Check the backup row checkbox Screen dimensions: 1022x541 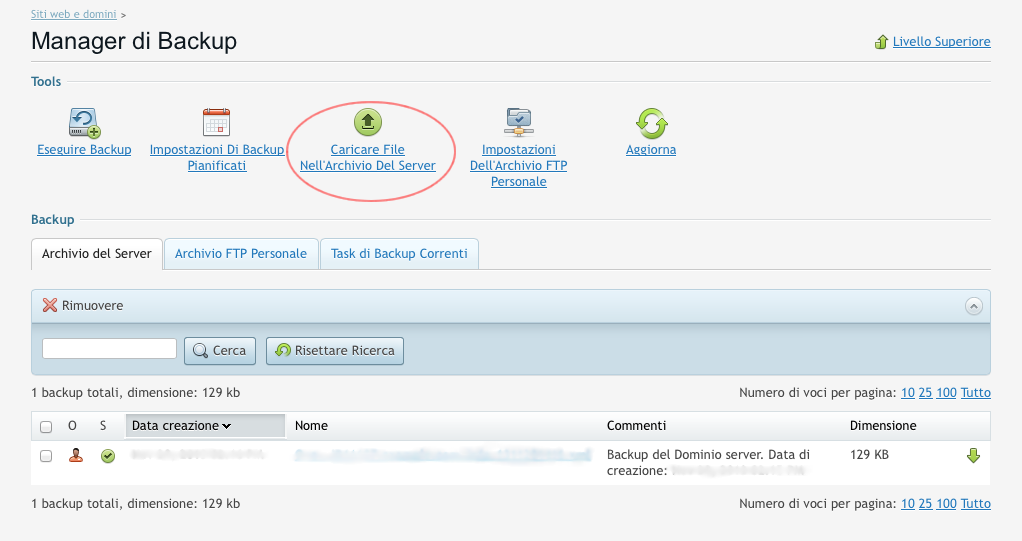[x=46, y=456]
